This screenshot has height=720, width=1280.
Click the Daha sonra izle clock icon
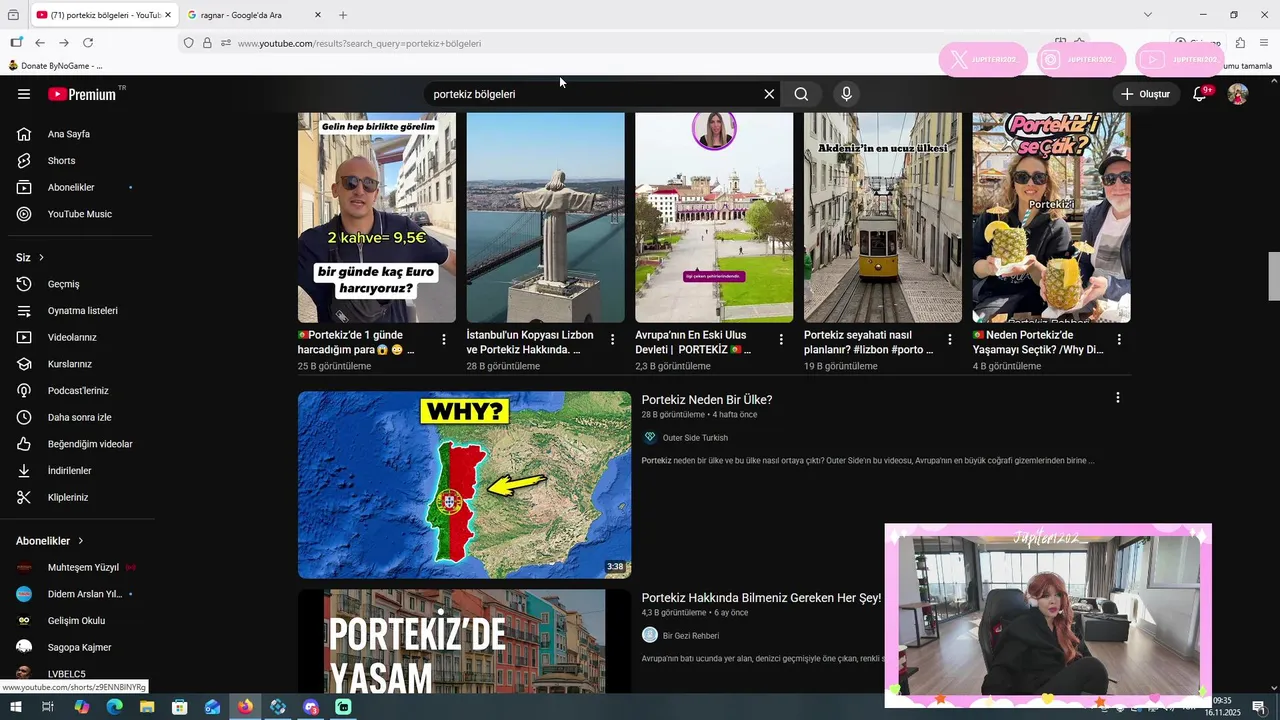(x=24, y=417)
